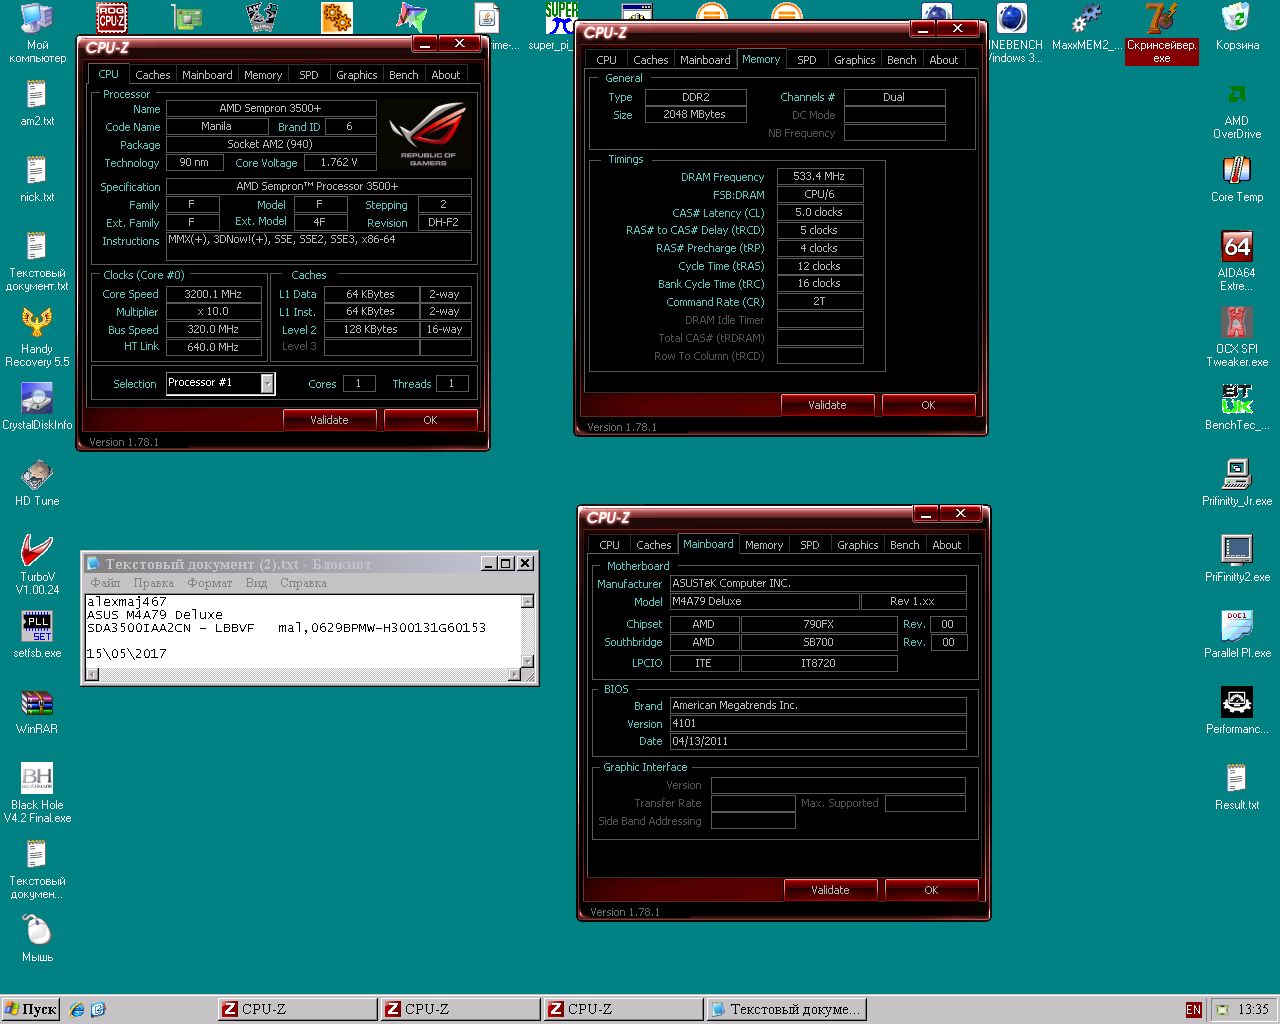1280x1024 pixels.
Task: Open the Корзина recycle bin icon
Action: coord(1237,27)
